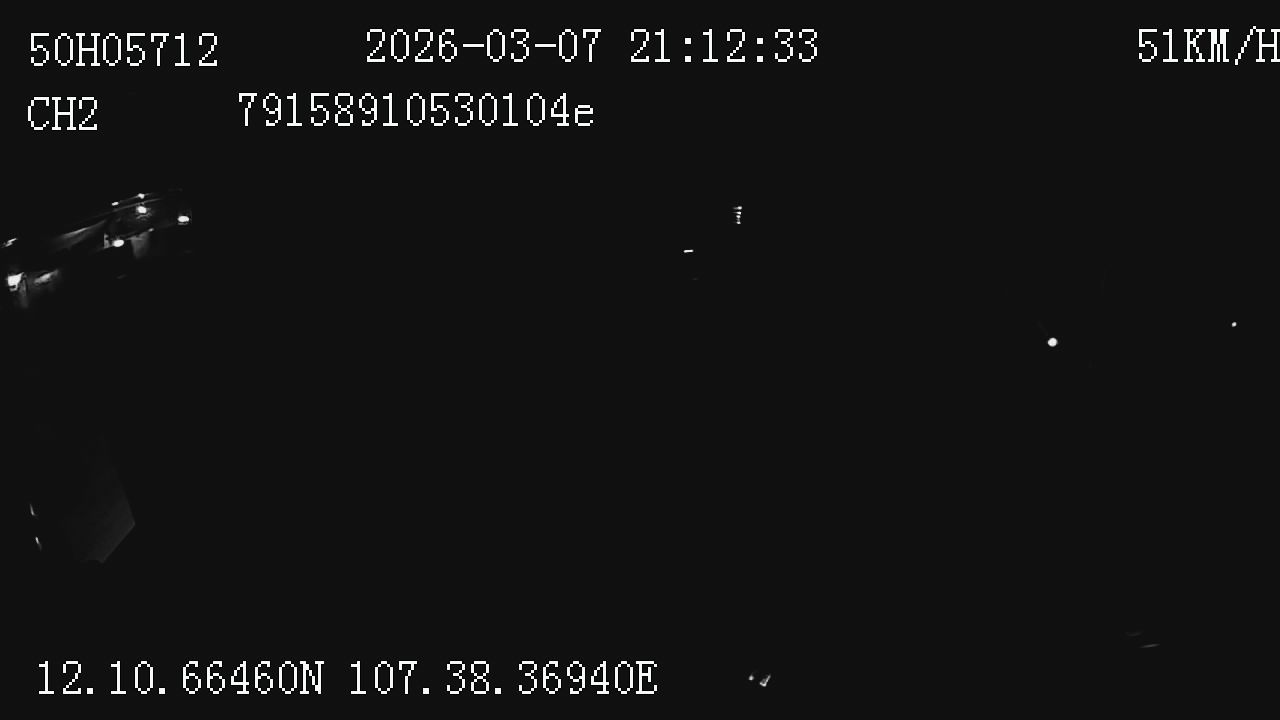The height and width of the screenshot is (720, 1280).
Task: Click the longitude value 107.38.36940E
Action: (x=503, y=678)
